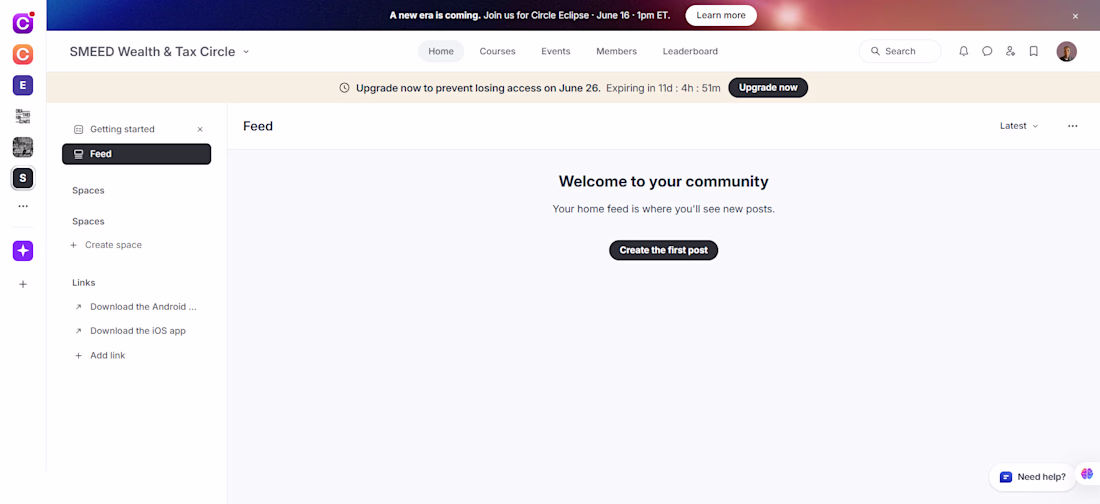Viewport: 1100px width, 504px height.
Task: Open Need help? chat widget
Action: (x=1033, y=477)
